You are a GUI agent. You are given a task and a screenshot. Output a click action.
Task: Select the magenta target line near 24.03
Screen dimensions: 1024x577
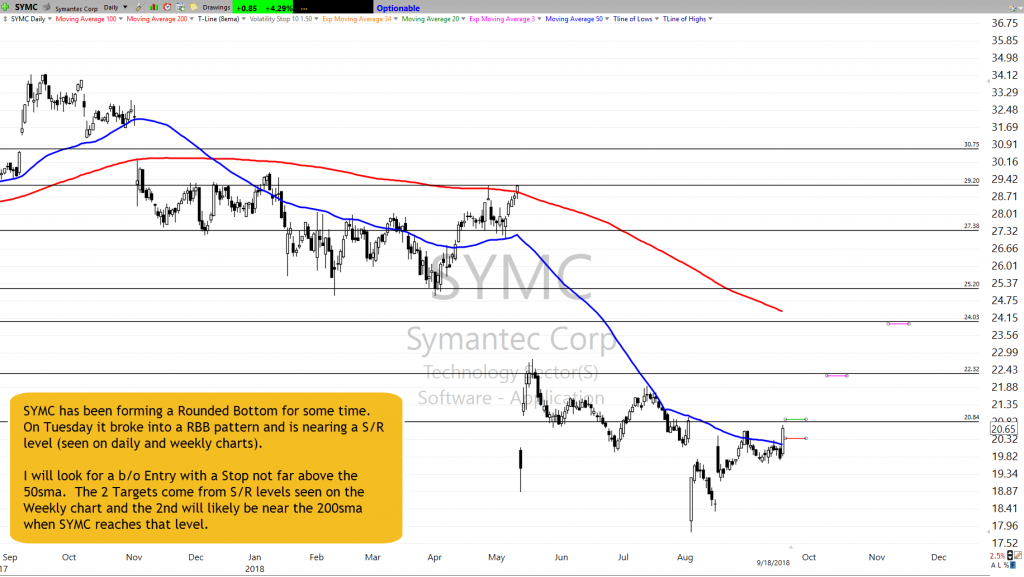[x=899, y=323]
